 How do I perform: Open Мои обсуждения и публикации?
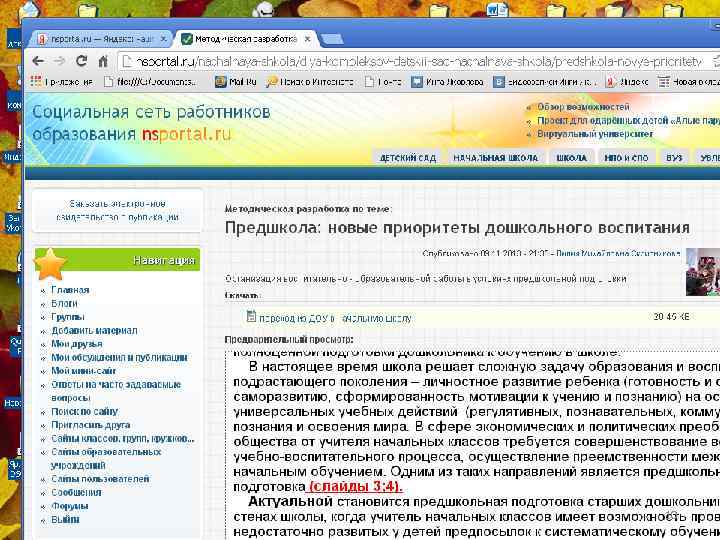(x=119, y=357)
